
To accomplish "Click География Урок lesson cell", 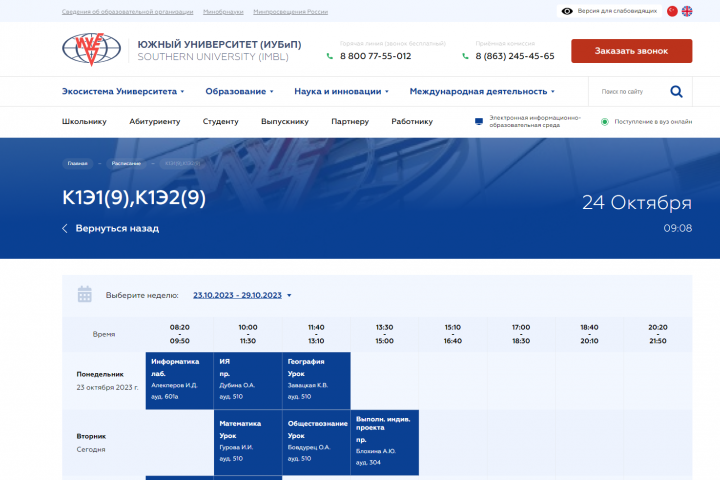I will coord(316,381).
